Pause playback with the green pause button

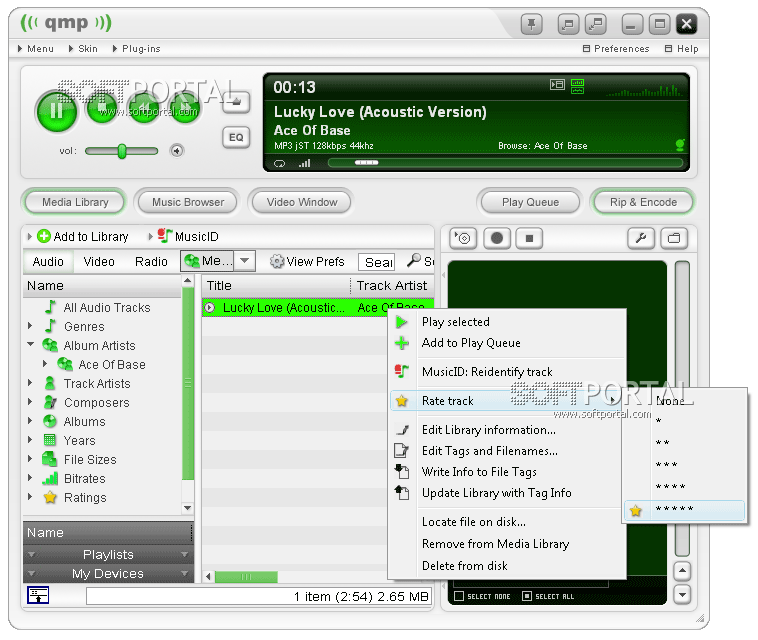pyautogui.click(x=57, y=111)
